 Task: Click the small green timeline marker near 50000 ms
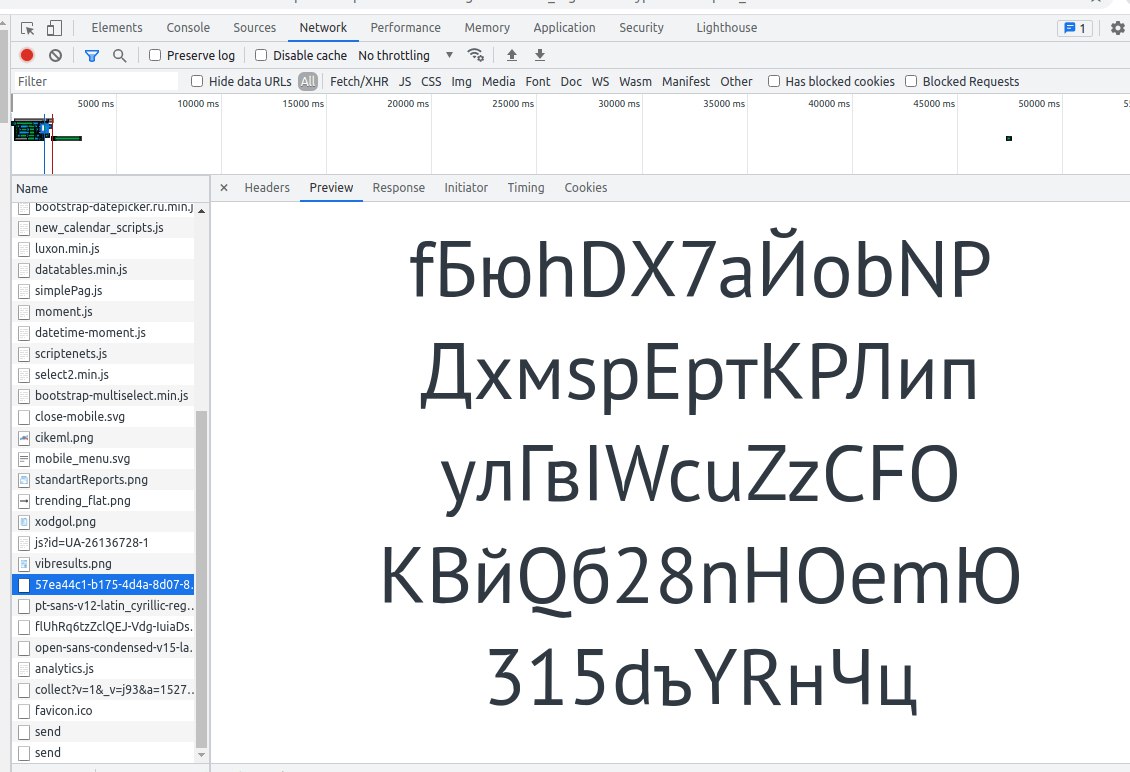(x=1009, y=138)
